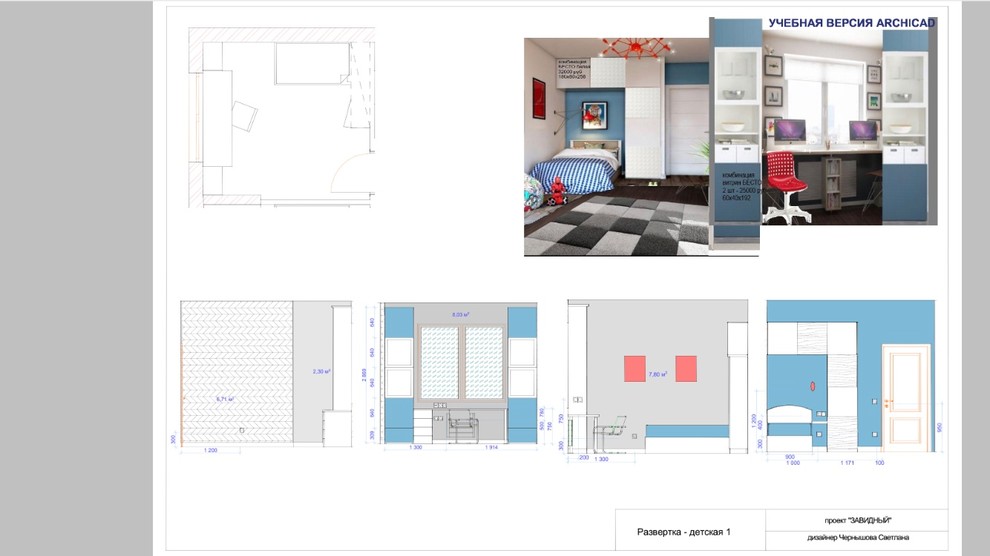Click the 5,71 m² area label
This screenshot has height=556, width=990.
(225, 399)
